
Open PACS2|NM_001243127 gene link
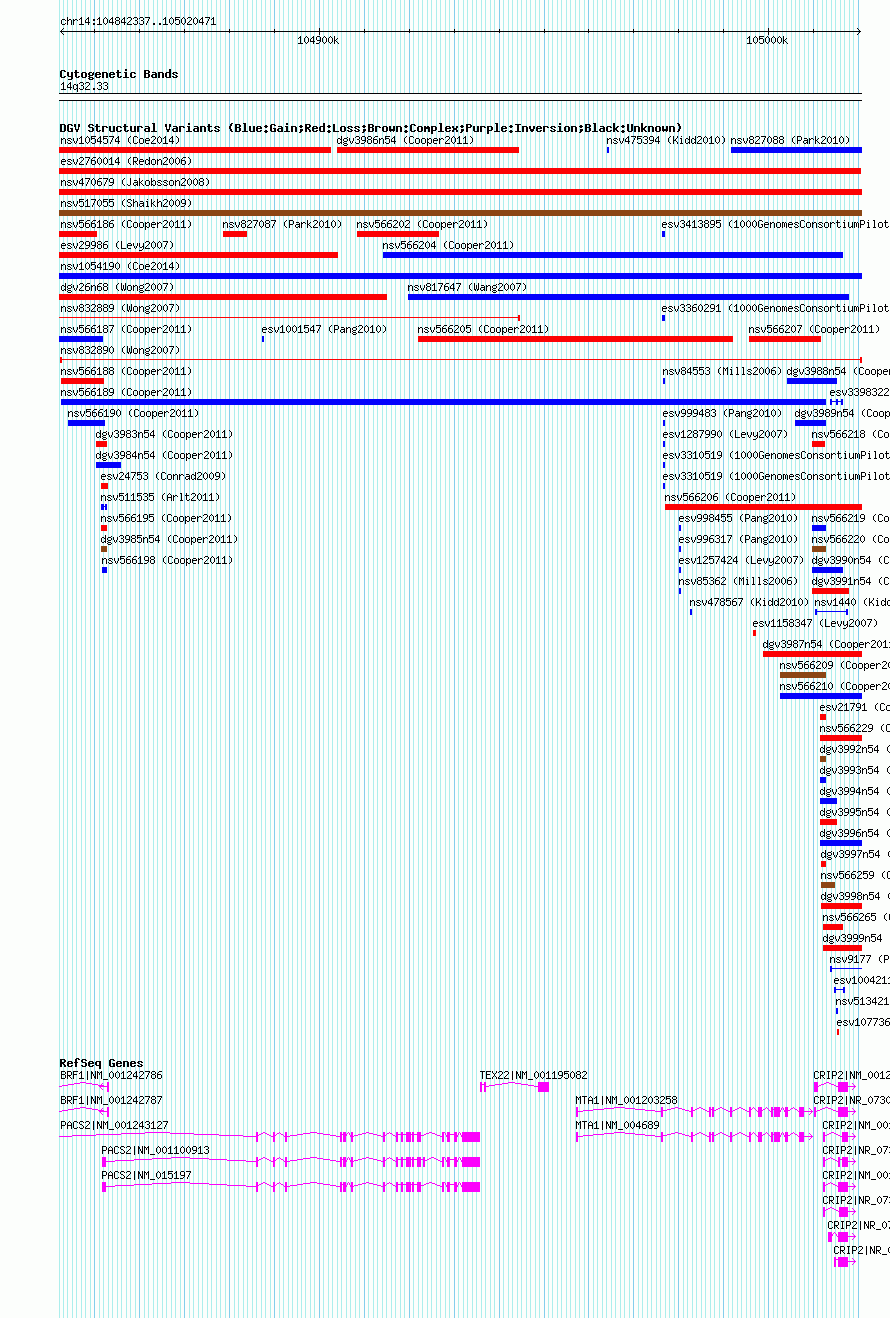(x=114, y=1125)
